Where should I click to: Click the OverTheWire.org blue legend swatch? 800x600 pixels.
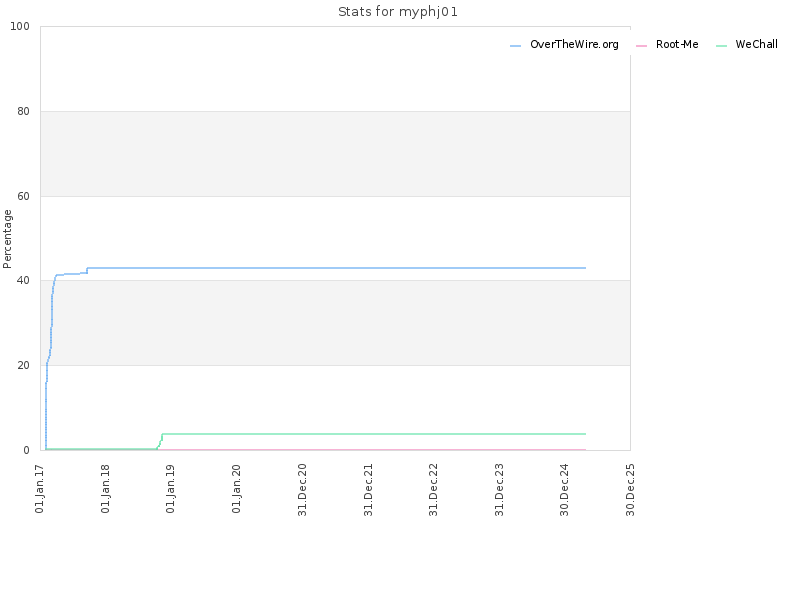click(x=515, y=46)
